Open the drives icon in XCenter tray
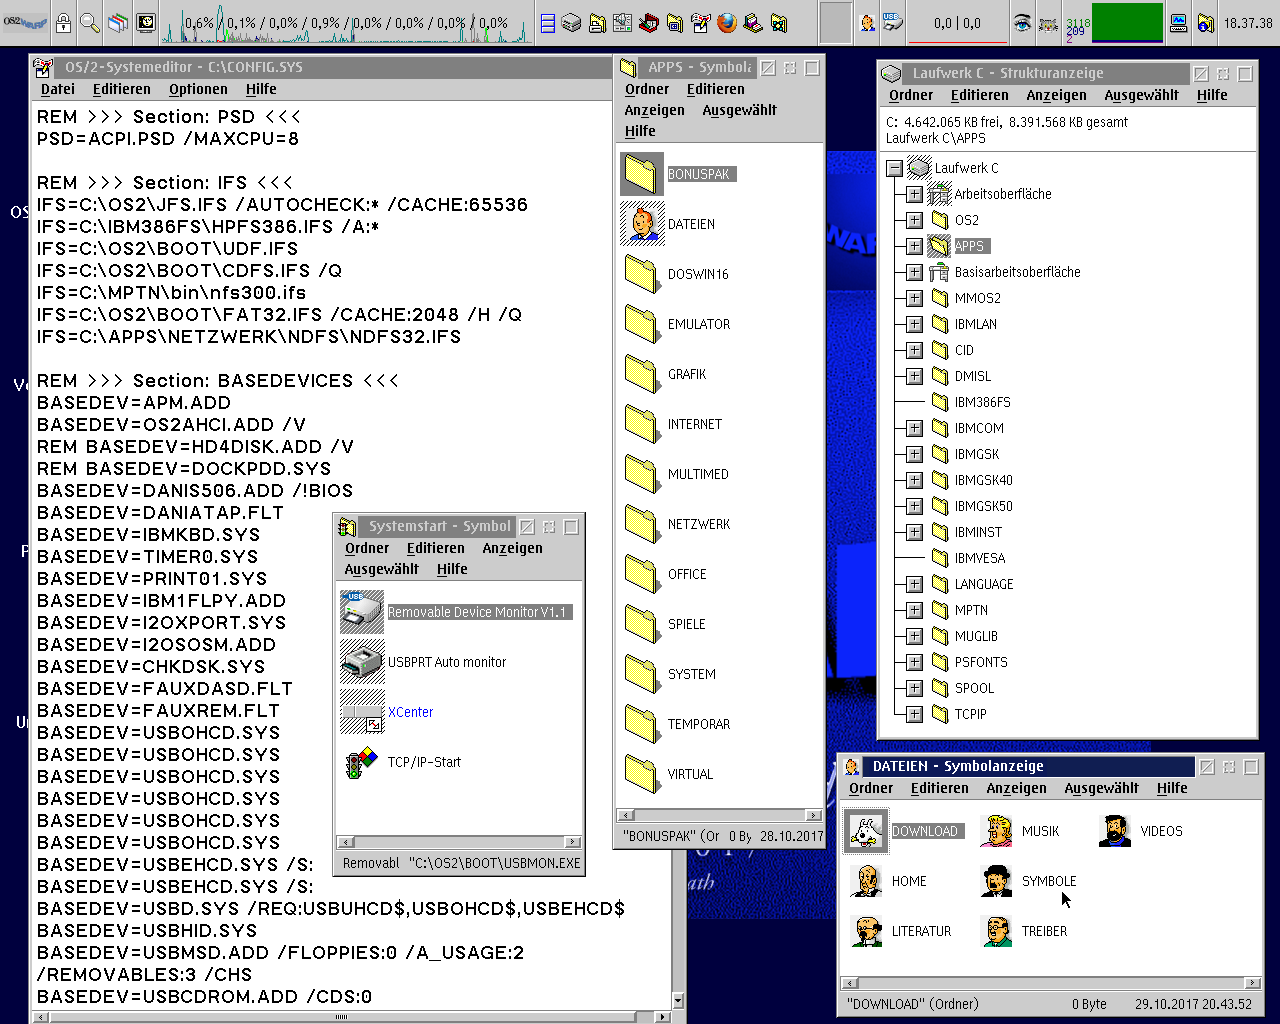1280x1024 pixels. tap(571, 22)
